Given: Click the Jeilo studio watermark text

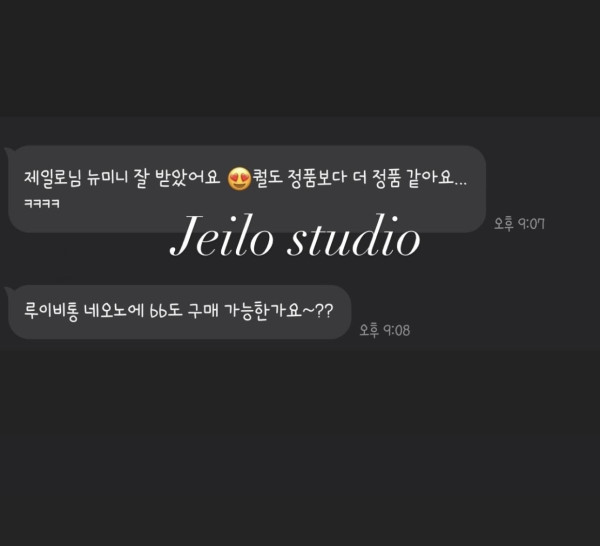Looking at the screenshot, I should pyautogui.click(x=295, y=236).
